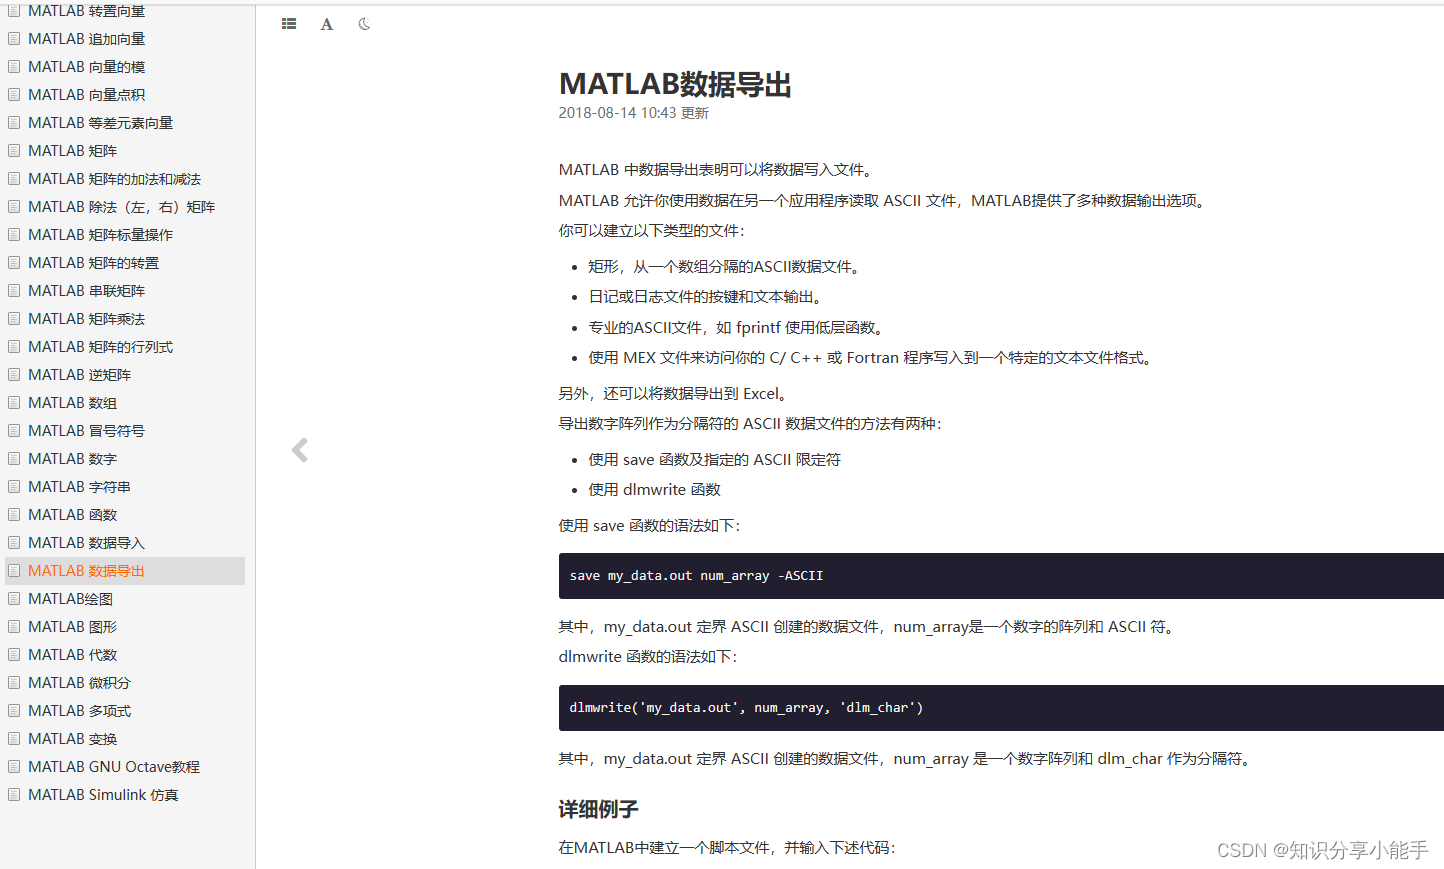
Task: Select MATLAB 数据导入 in the sidebar
Action: [x=86, y=543]
